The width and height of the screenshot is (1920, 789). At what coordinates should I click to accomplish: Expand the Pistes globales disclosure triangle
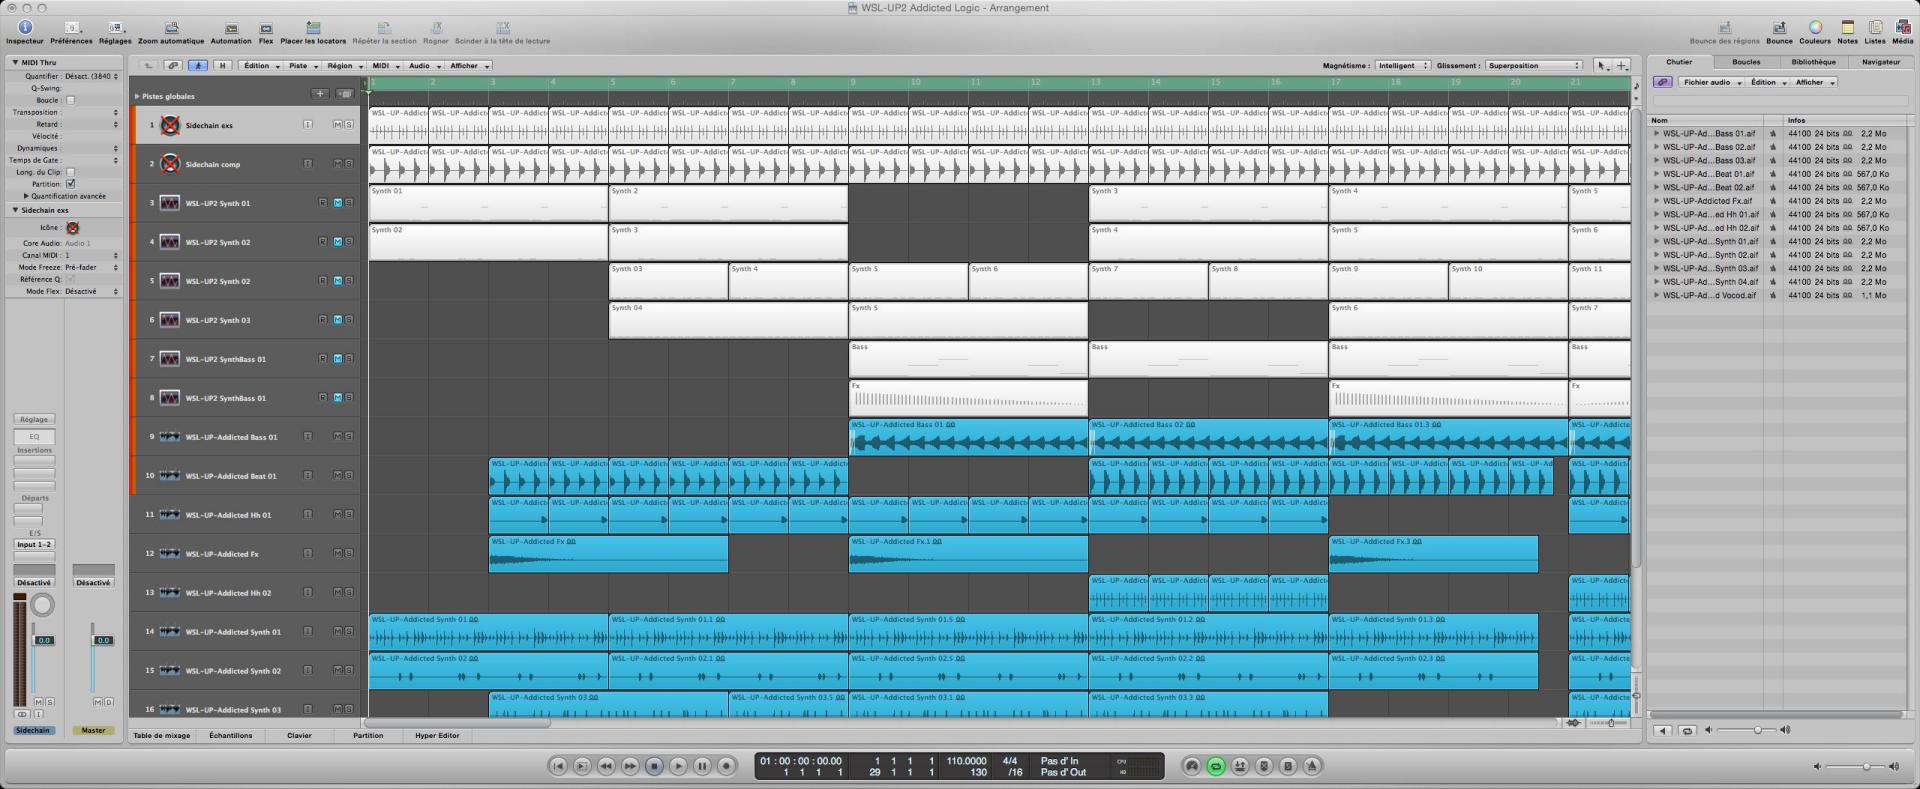[137, 96]
